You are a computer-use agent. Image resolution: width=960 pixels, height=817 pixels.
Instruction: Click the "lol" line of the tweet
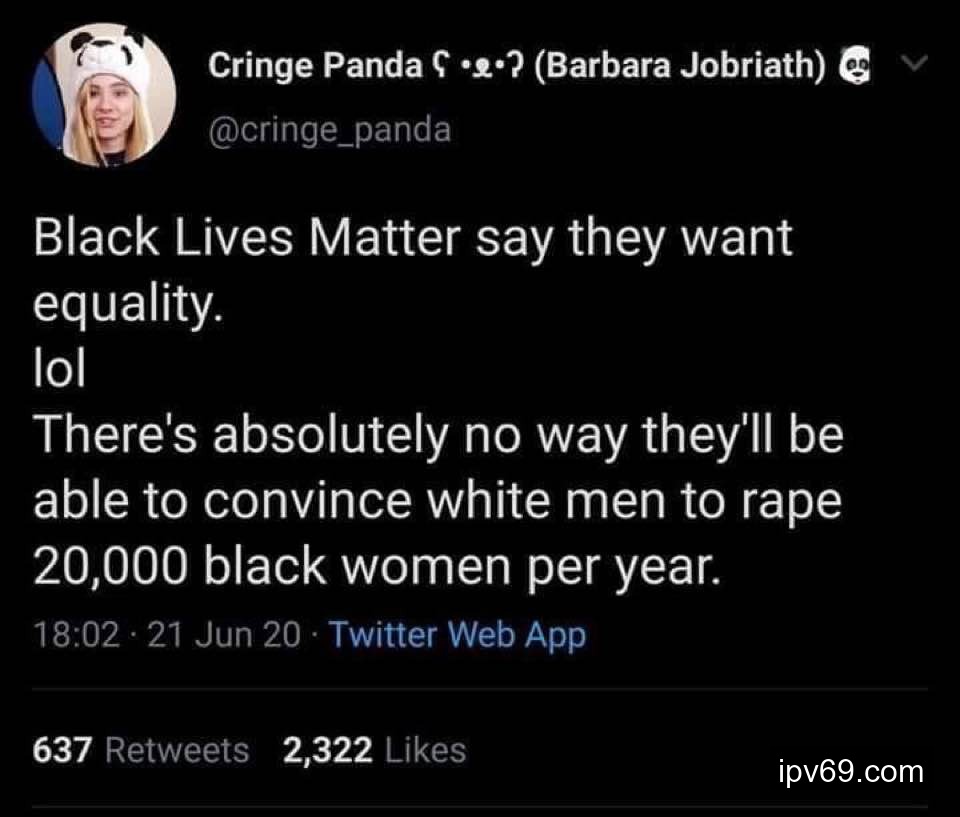60,370
